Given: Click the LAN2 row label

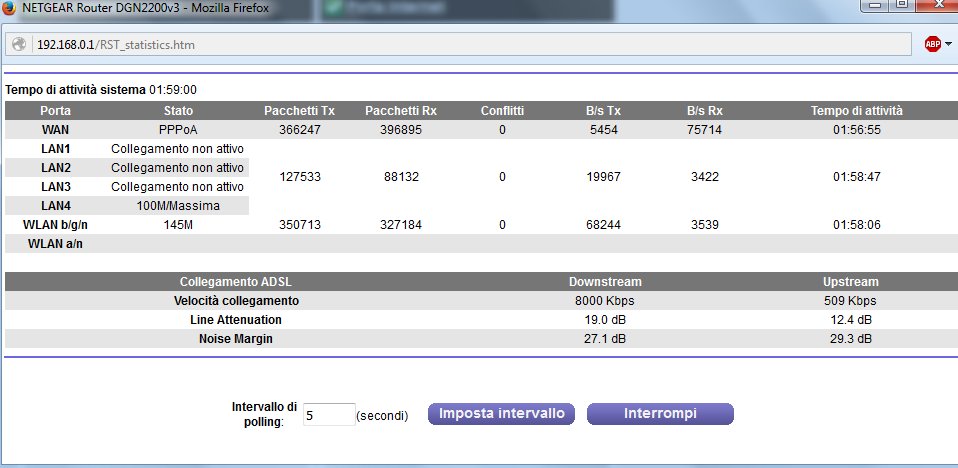Looking at the screenshot, I should (x=56, y=167).
